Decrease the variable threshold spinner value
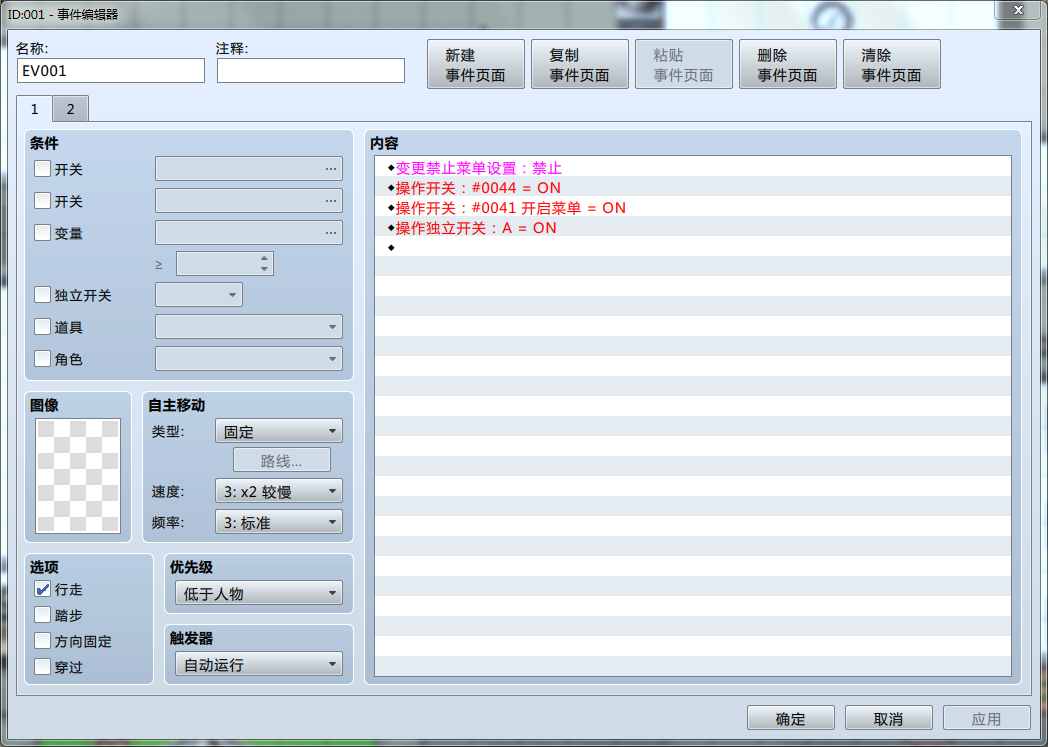This screenshot has width=1048, height=747. click(265, 269)
